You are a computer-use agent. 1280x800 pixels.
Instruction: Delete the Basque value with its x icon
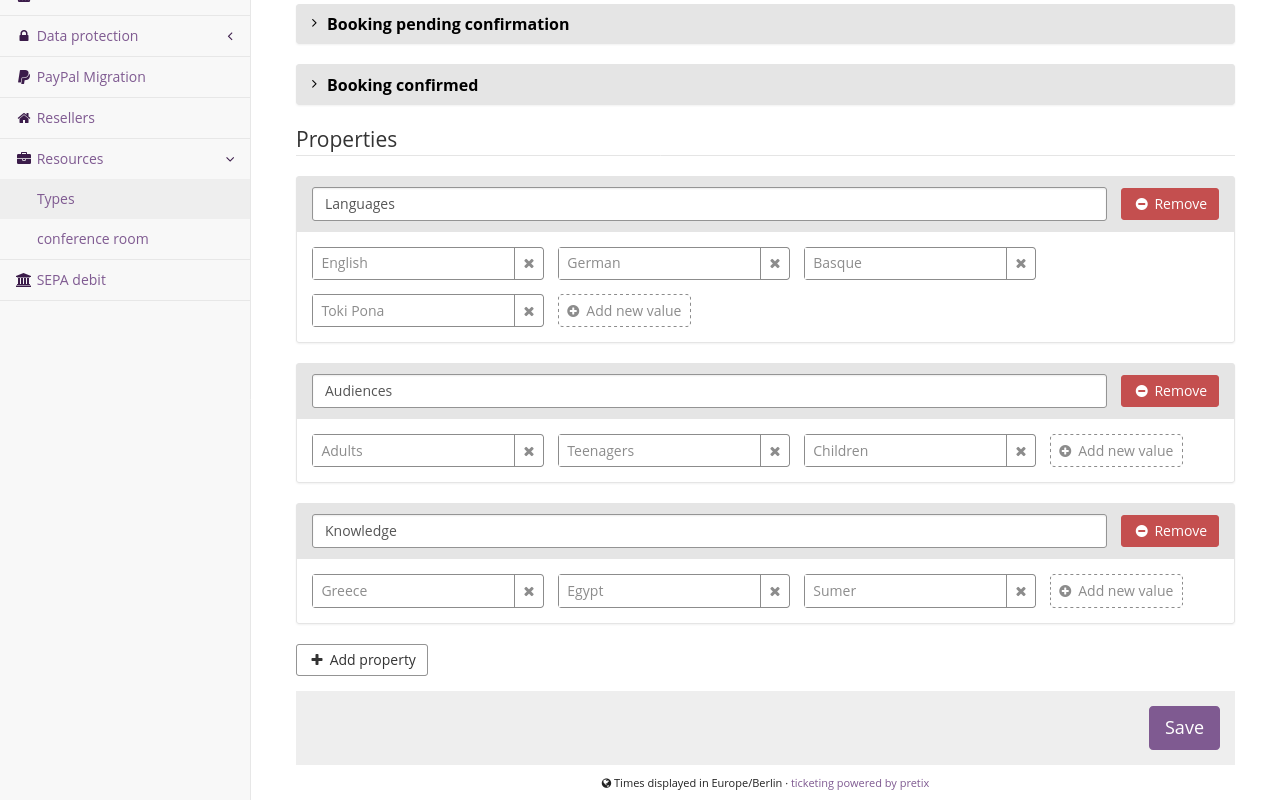click(x=1021, y=263)
